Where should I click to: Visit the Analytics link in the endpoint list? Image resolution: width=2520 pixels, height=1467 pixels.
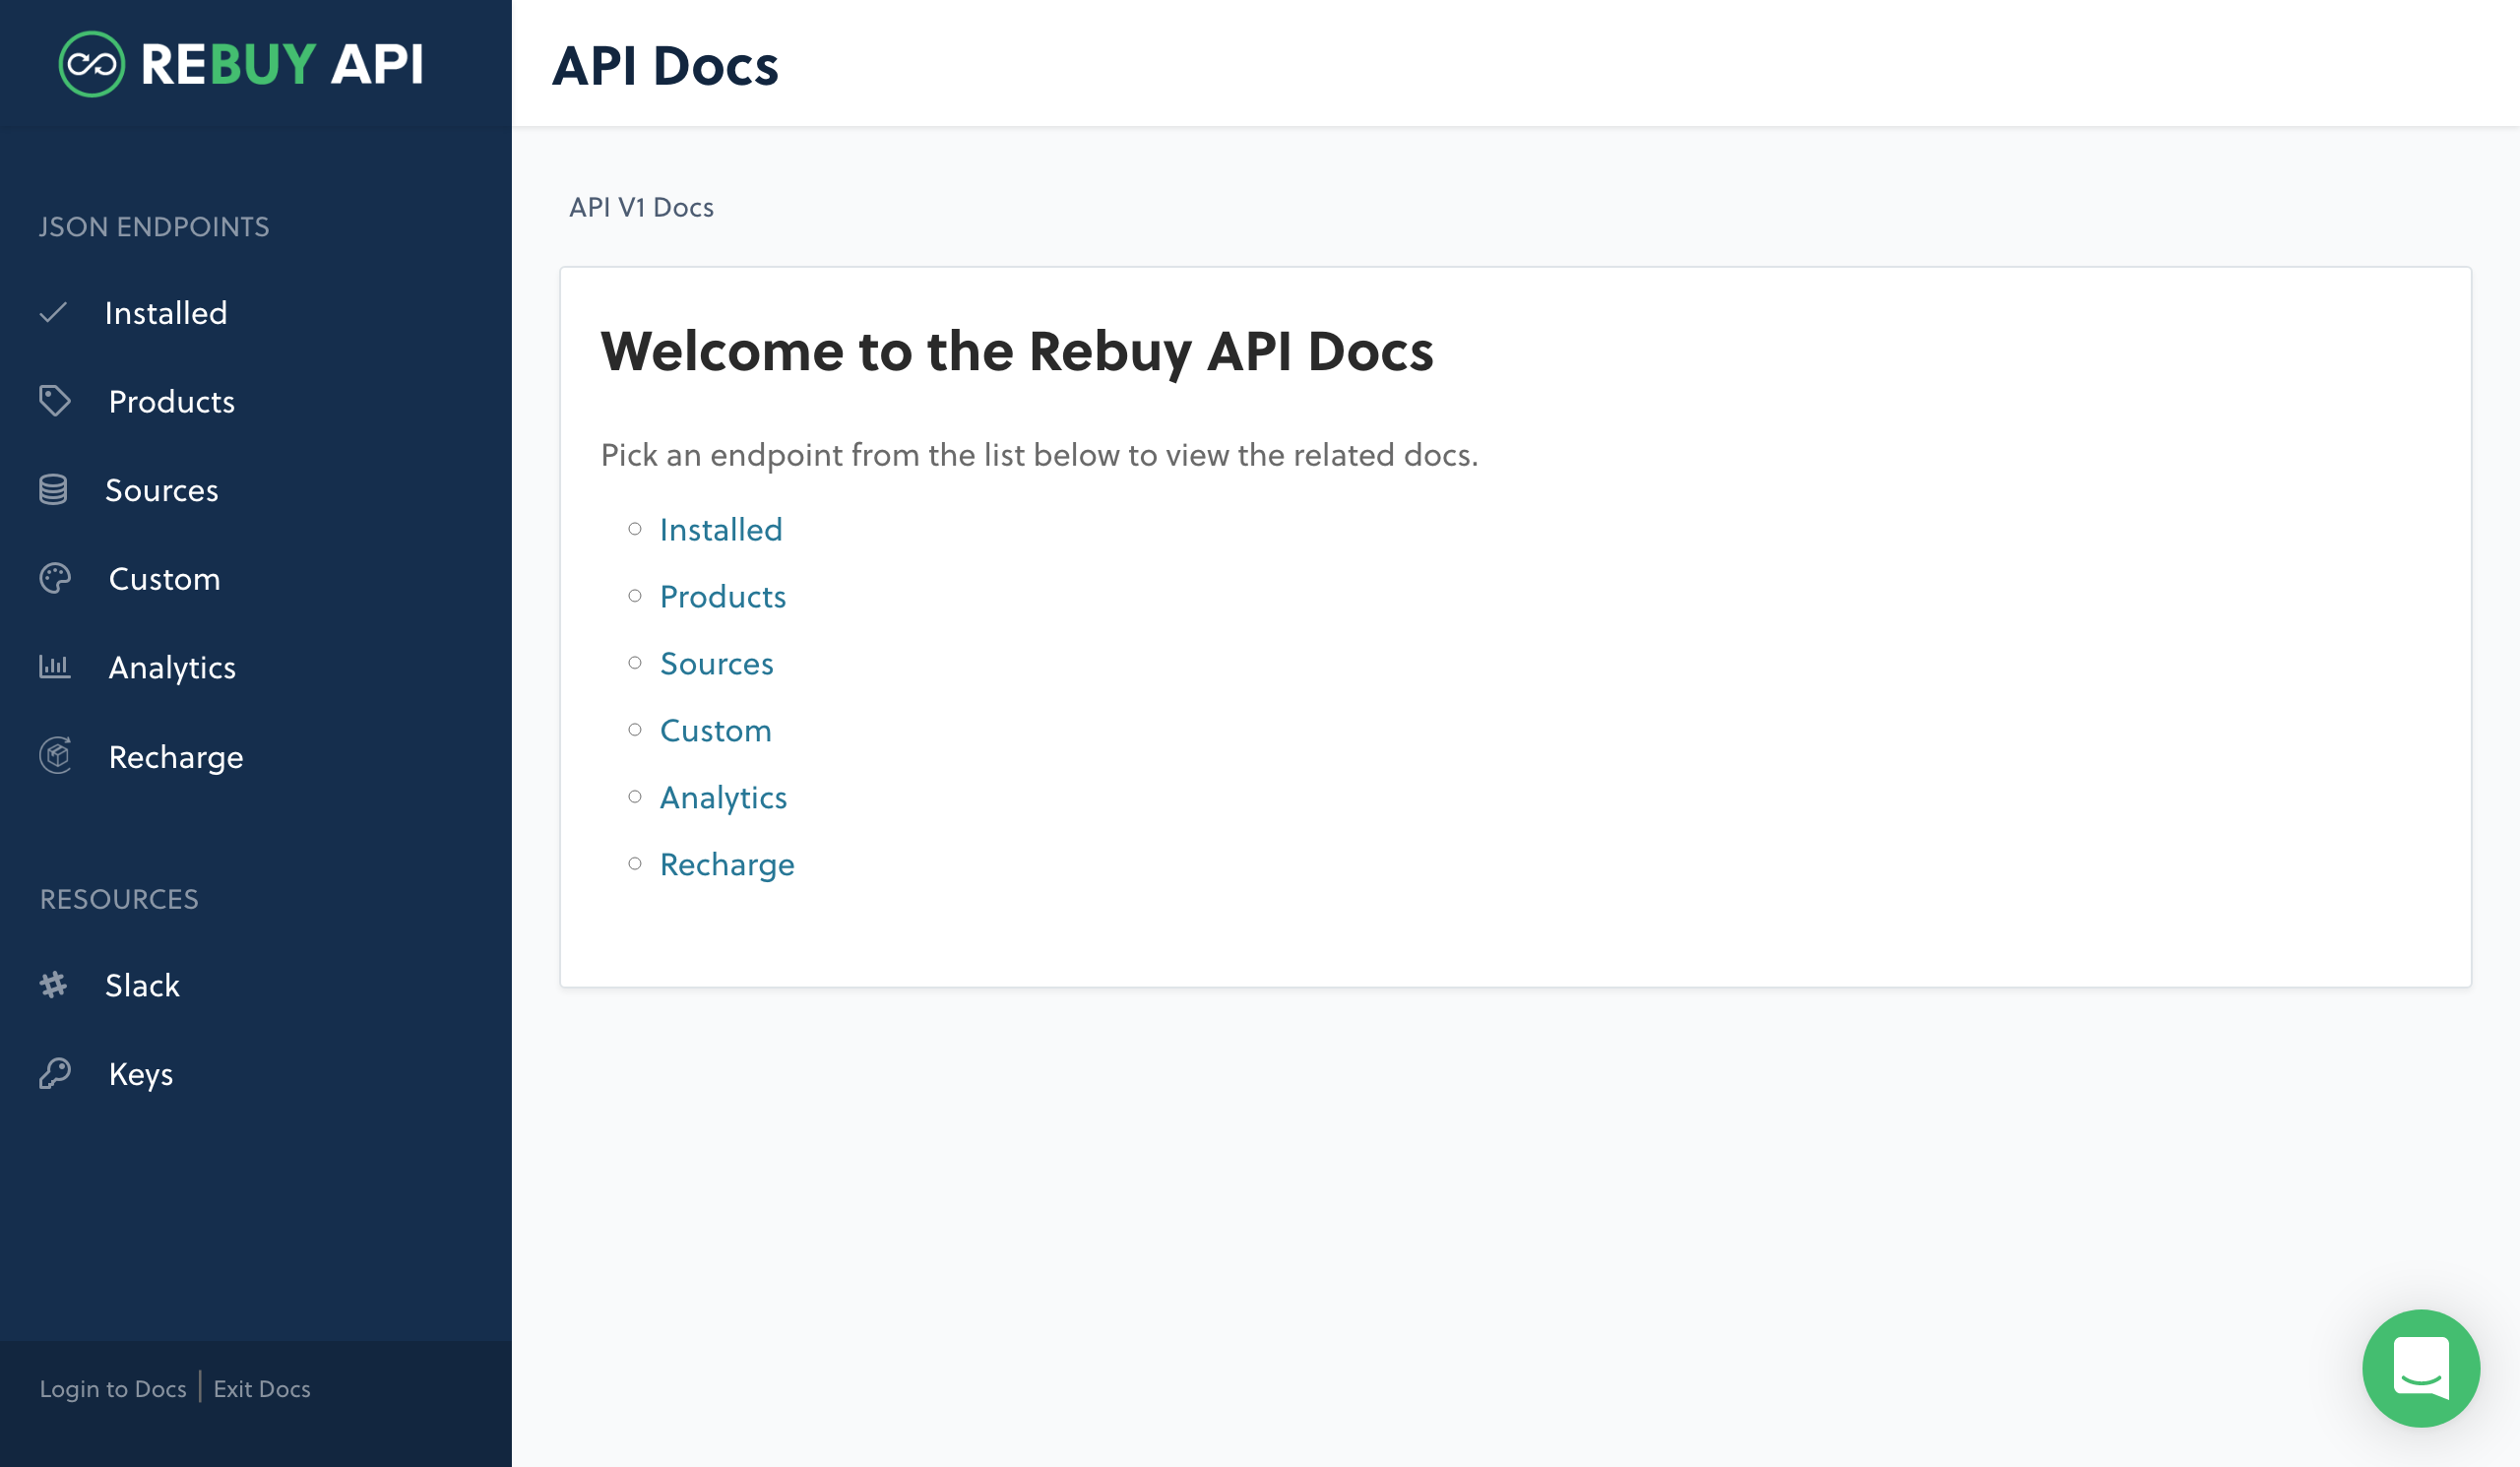(x=724, y=797)
